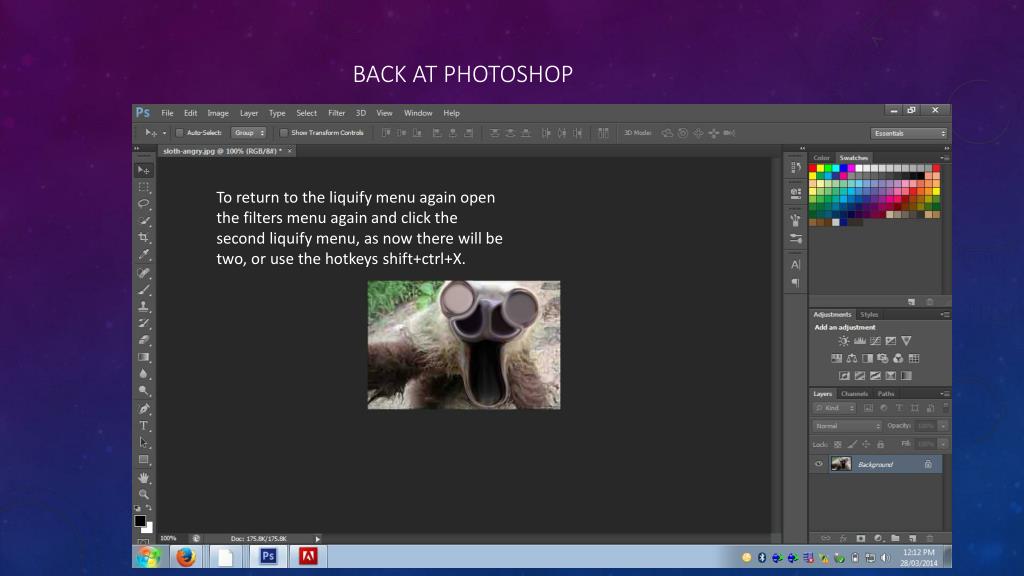Open the Fill slider dropdown arrow
This screenshot has height=576, width=1024.
pyautogui.click(x=943, y=444)
